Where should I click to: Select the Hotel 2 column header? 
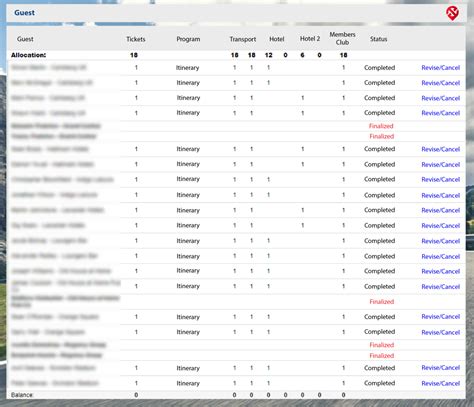[310, 39]
